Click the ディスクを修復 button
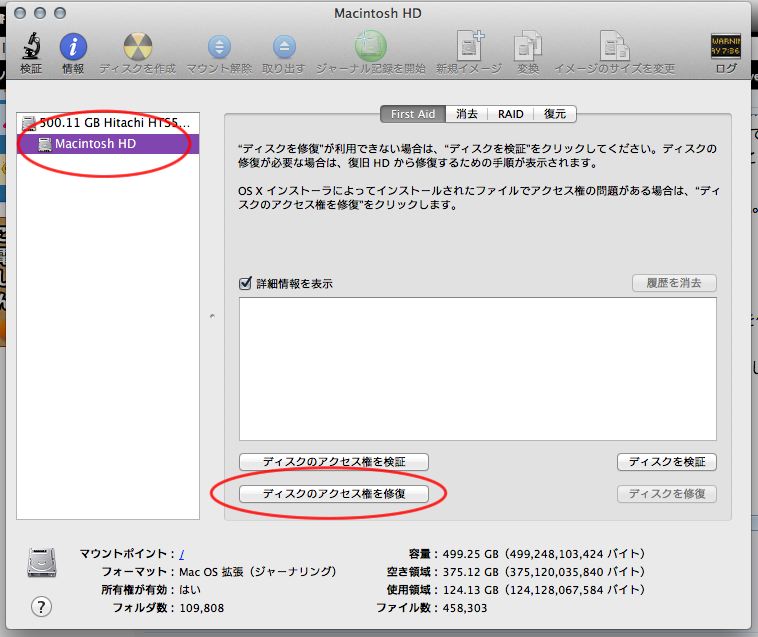 click(667, 493)
